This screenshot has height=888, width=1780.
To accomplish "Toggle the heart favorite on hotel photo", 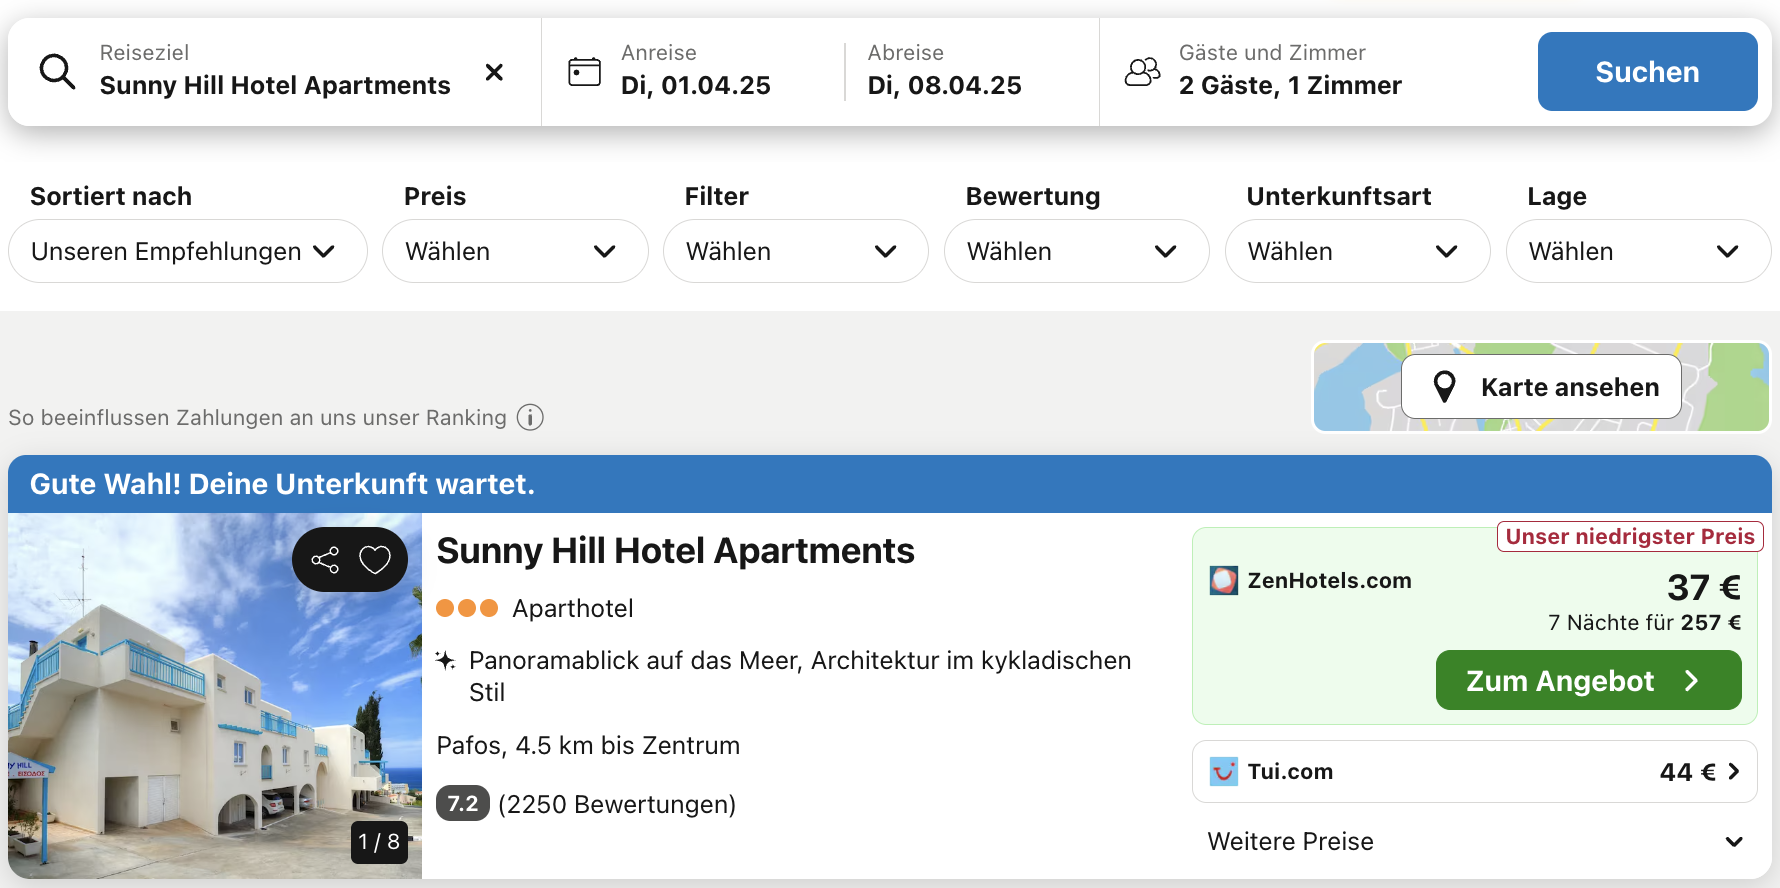I will click(x=375, y=560).
